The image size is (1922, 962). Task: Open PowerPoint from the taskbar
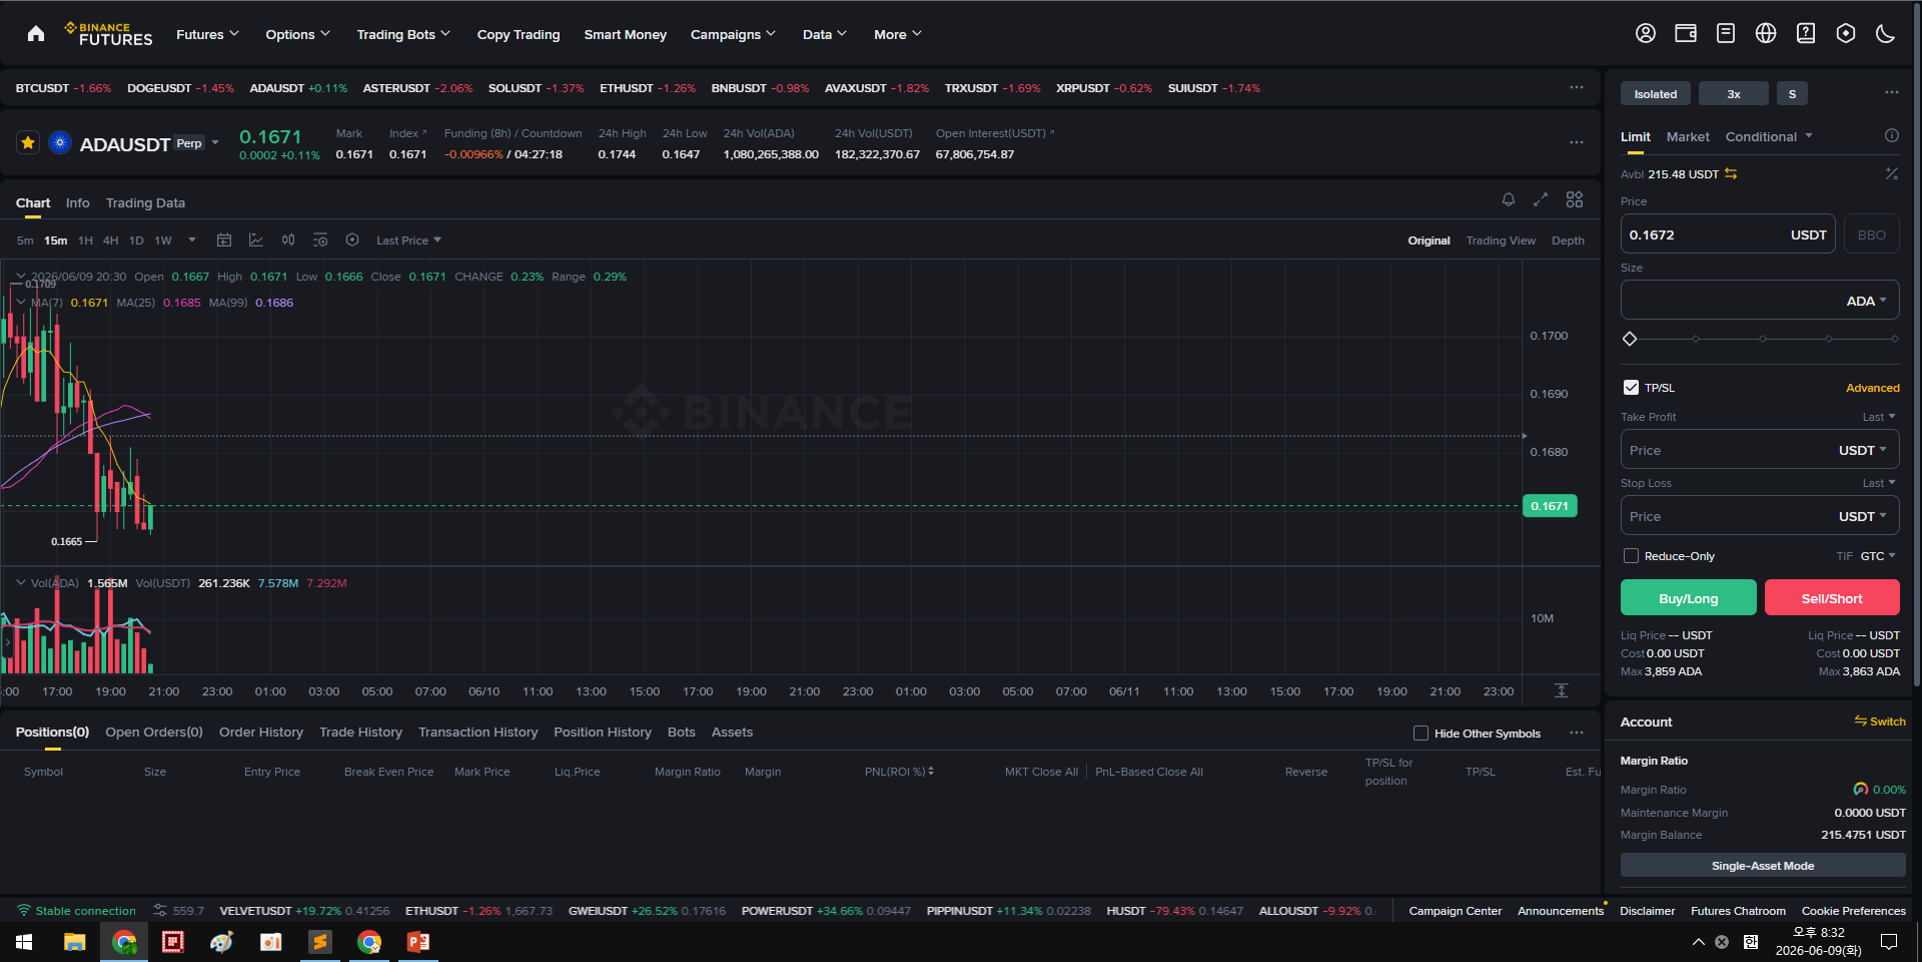coord(418,942)
